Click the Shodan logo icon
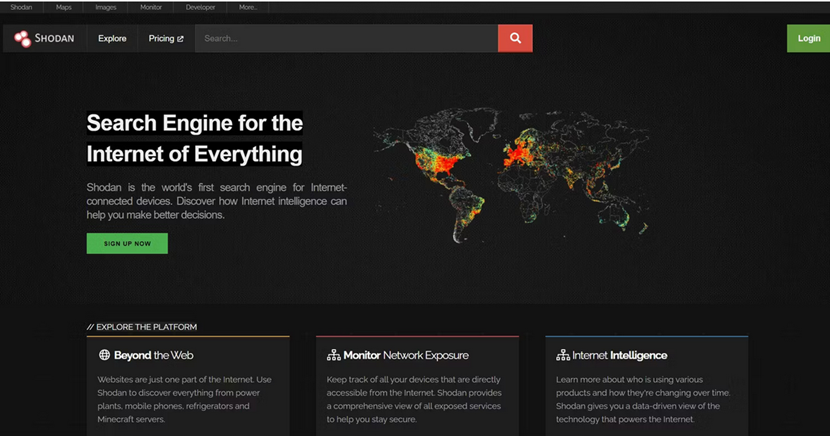 [23, 39]
